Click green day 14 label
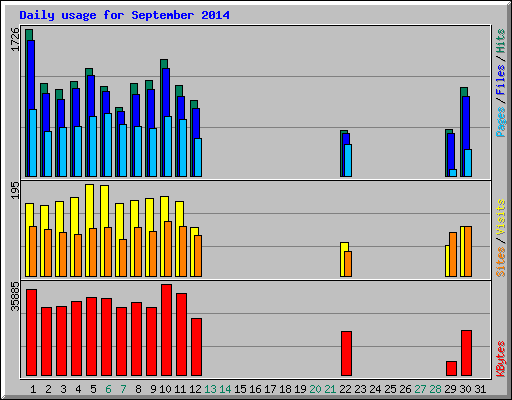Image resolution: width=512 pixels, height=400 pixels. tap(225, 389)
